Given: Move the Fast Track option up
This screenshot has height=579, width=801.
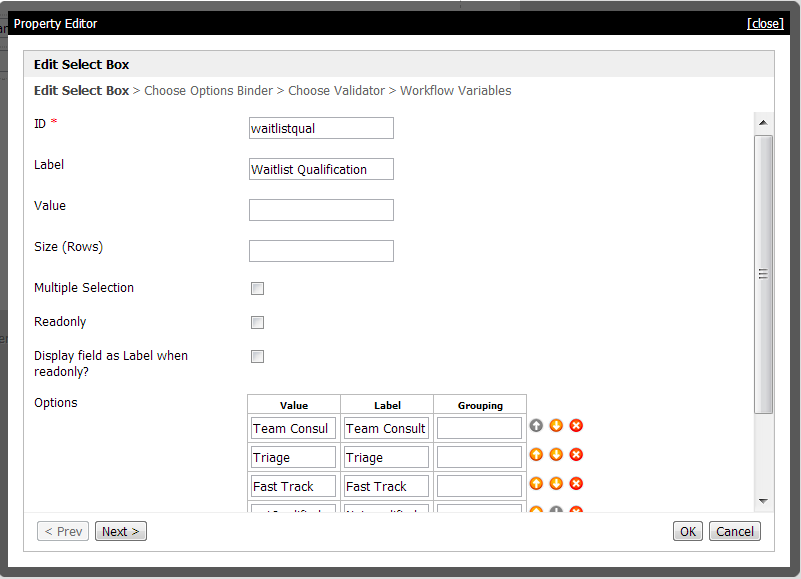Looking at the screenshot, I should pos(536,483).
